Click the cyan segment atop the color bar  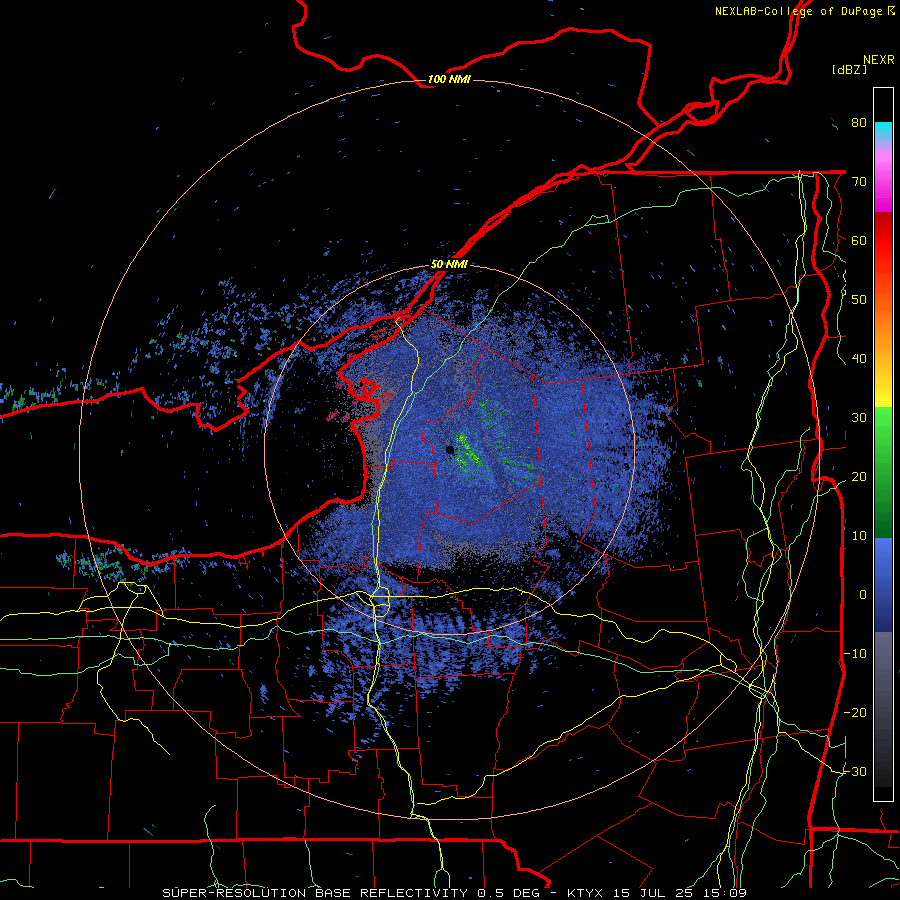(883, 132)
